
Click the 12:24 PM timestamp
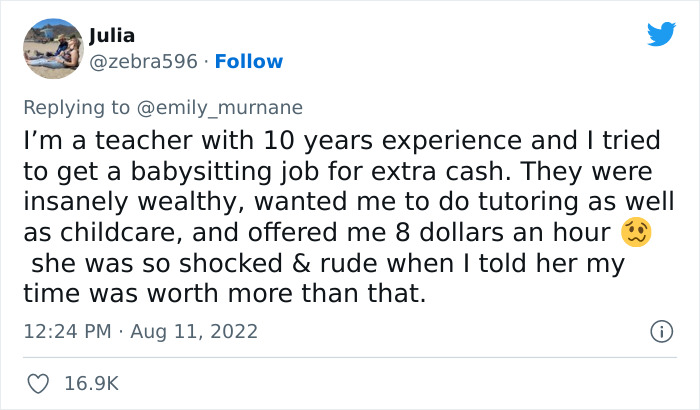[64, 331]
